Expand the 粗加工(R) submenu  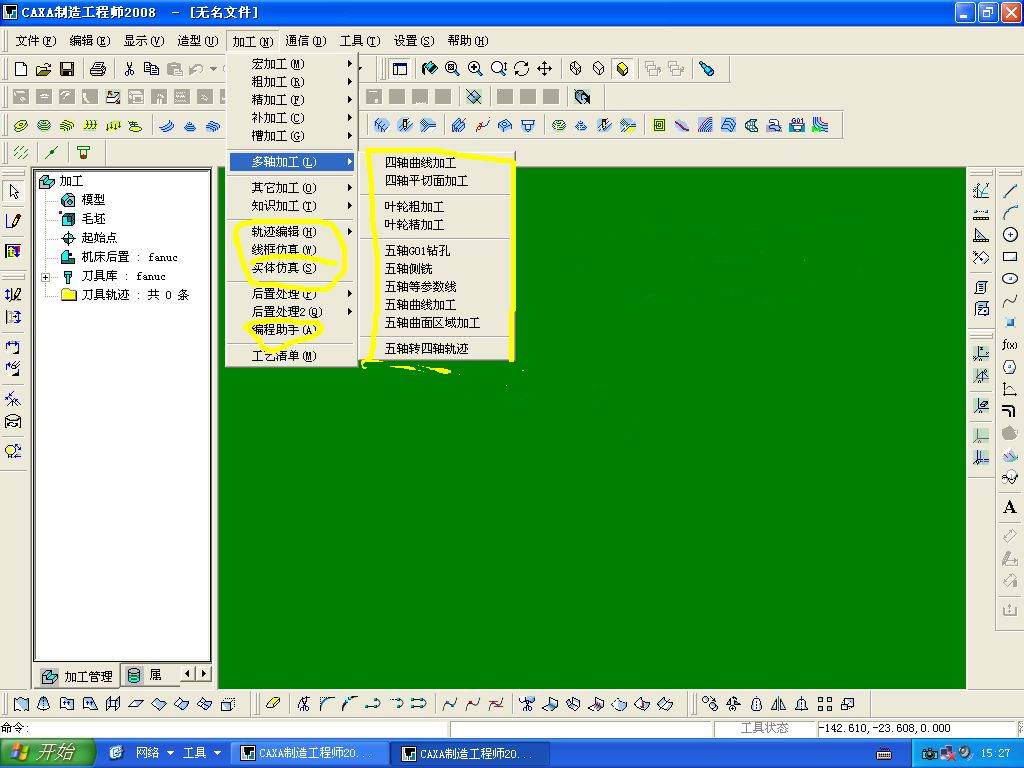click(291, 82)
